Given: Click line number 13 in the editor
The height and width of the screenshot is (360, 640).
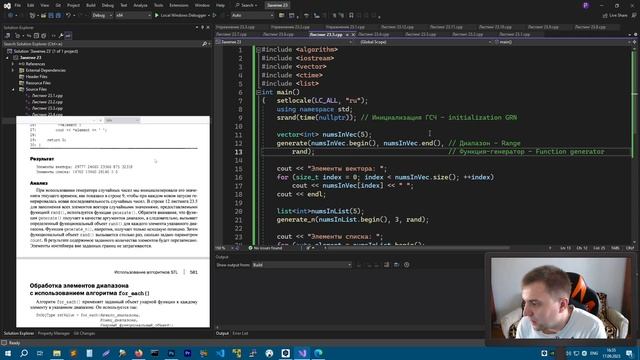Looking at the screenshot, I should [x=238, y=152].
